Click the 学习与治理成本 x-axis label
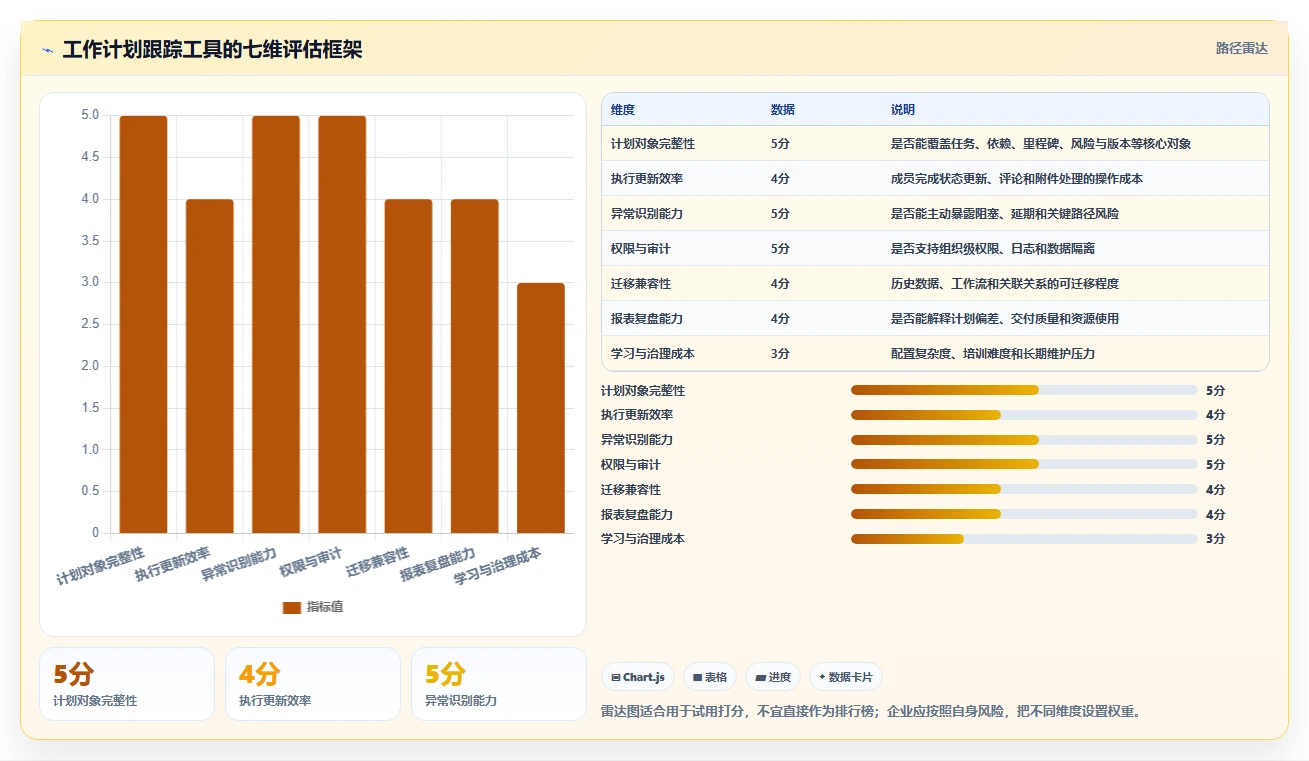 coord(498,565)
